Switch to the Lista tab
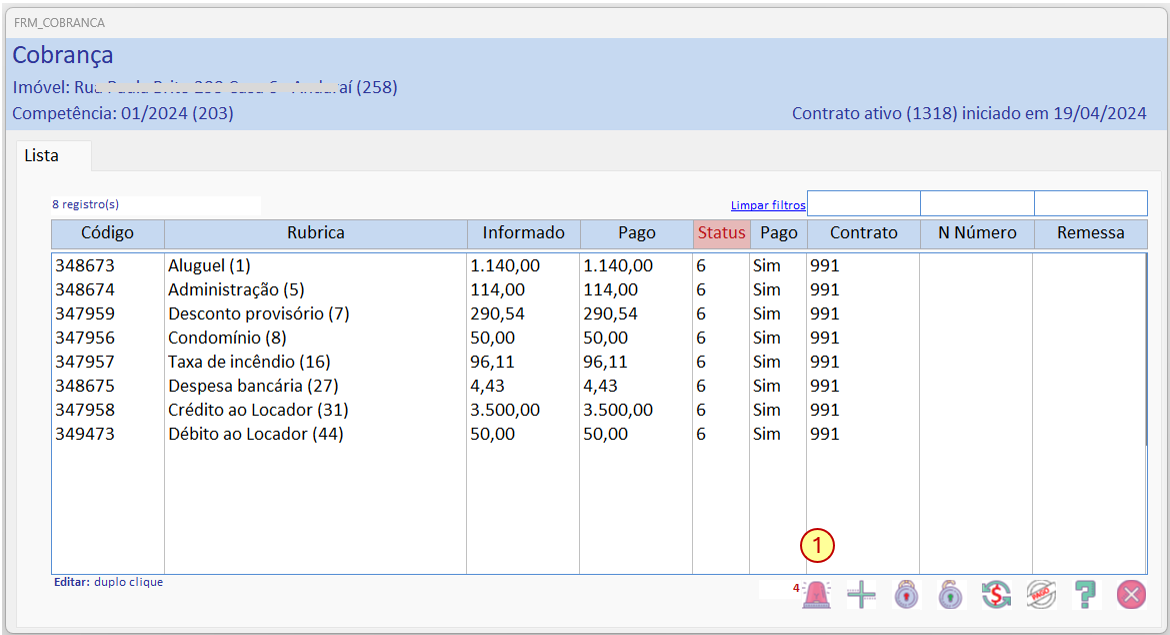This screenshot has height=635, width=1170. [x=54, y=155]
